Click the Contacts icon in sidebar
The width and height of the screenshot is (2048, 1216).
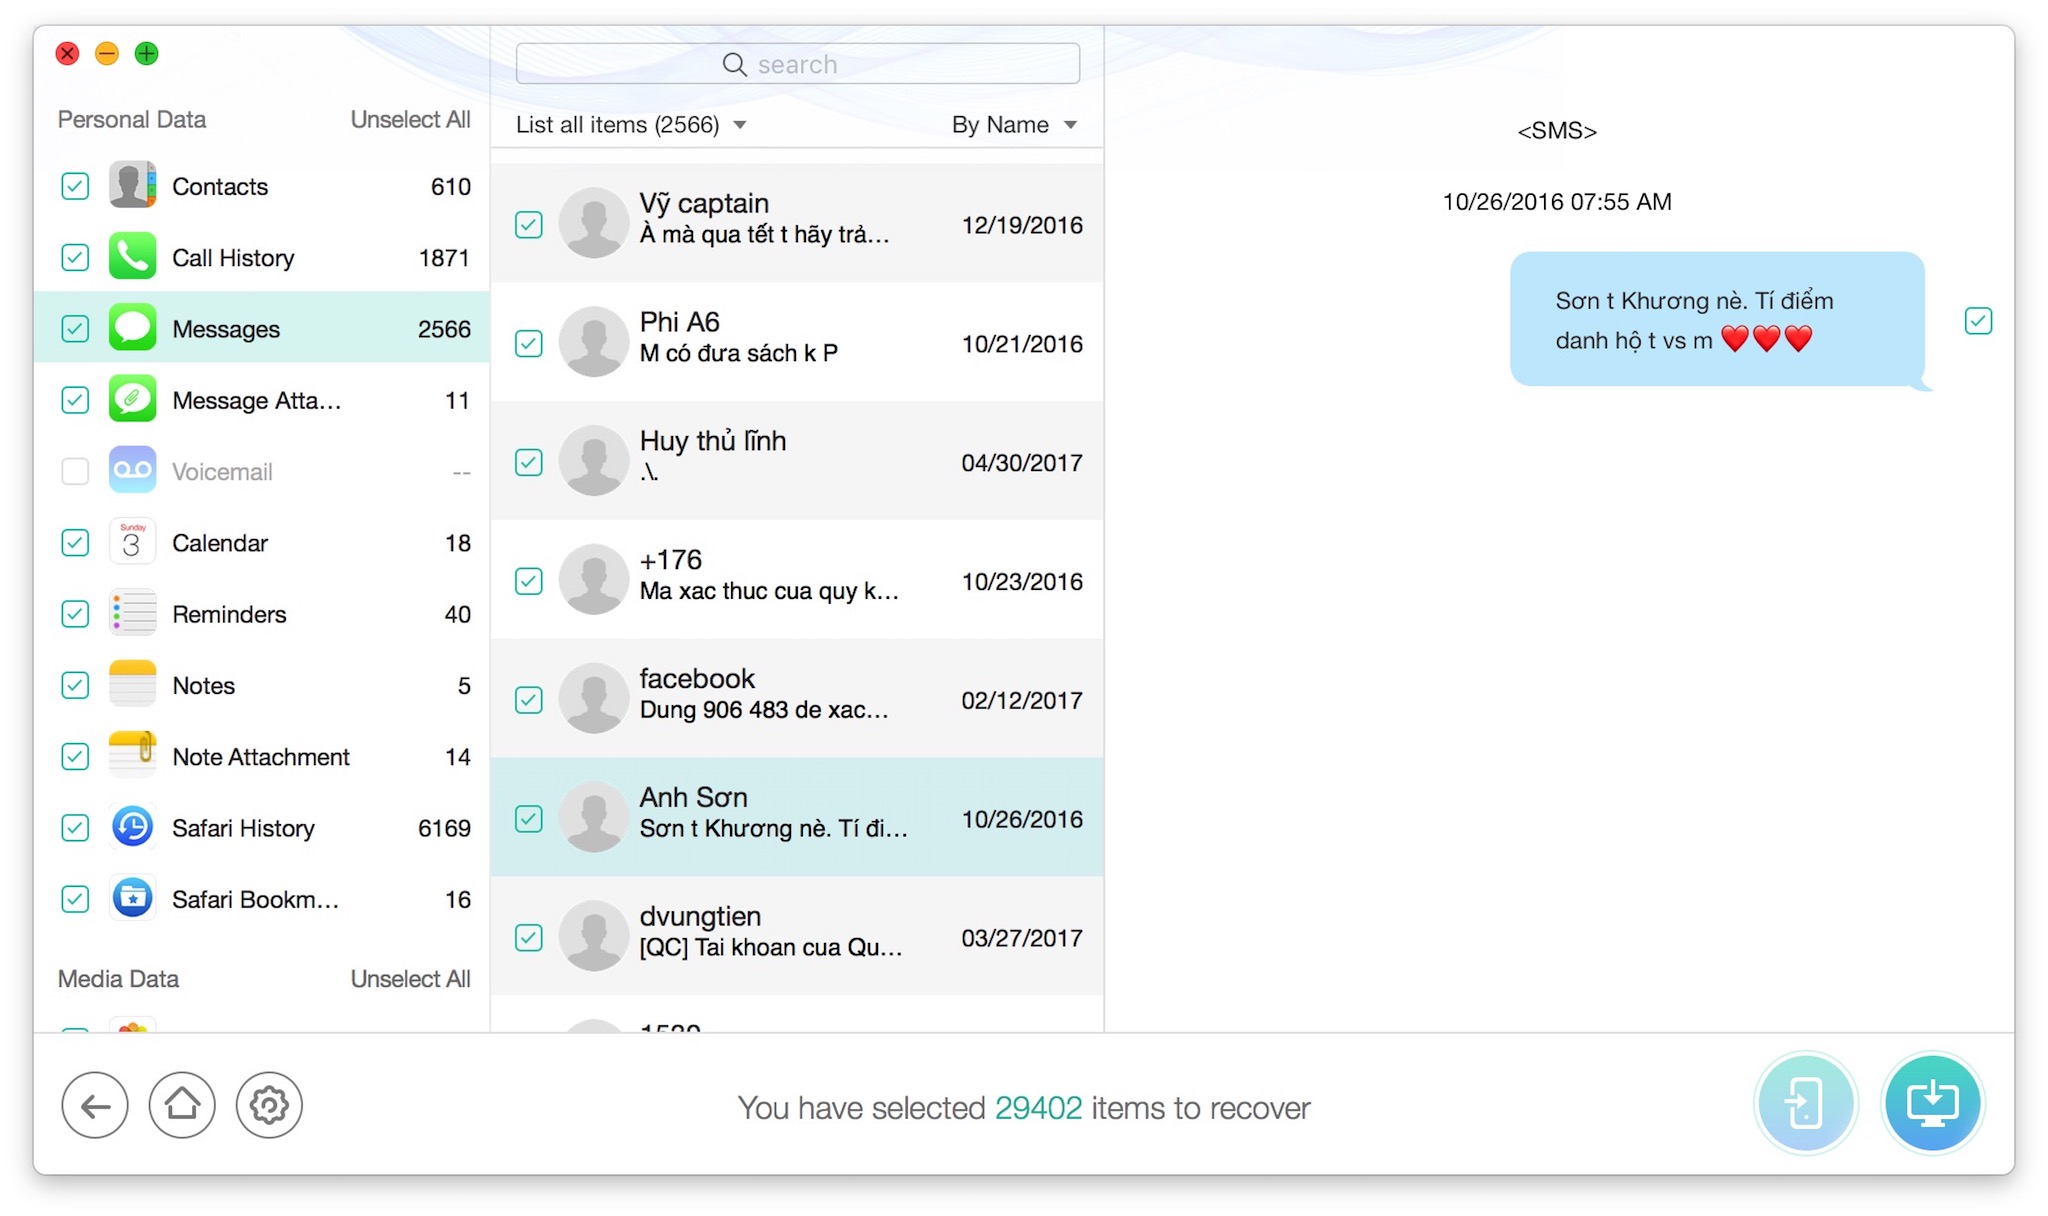(130, 185)
